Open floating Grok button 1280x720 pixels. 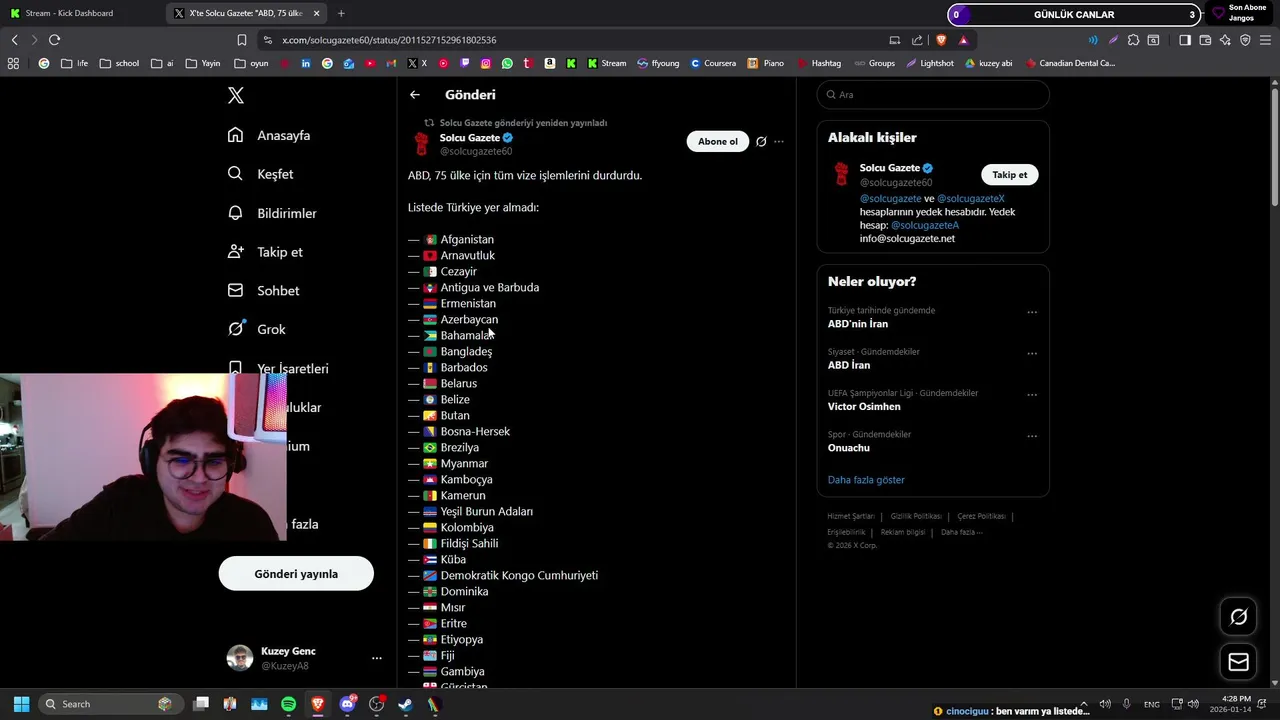coord(1238,617)
